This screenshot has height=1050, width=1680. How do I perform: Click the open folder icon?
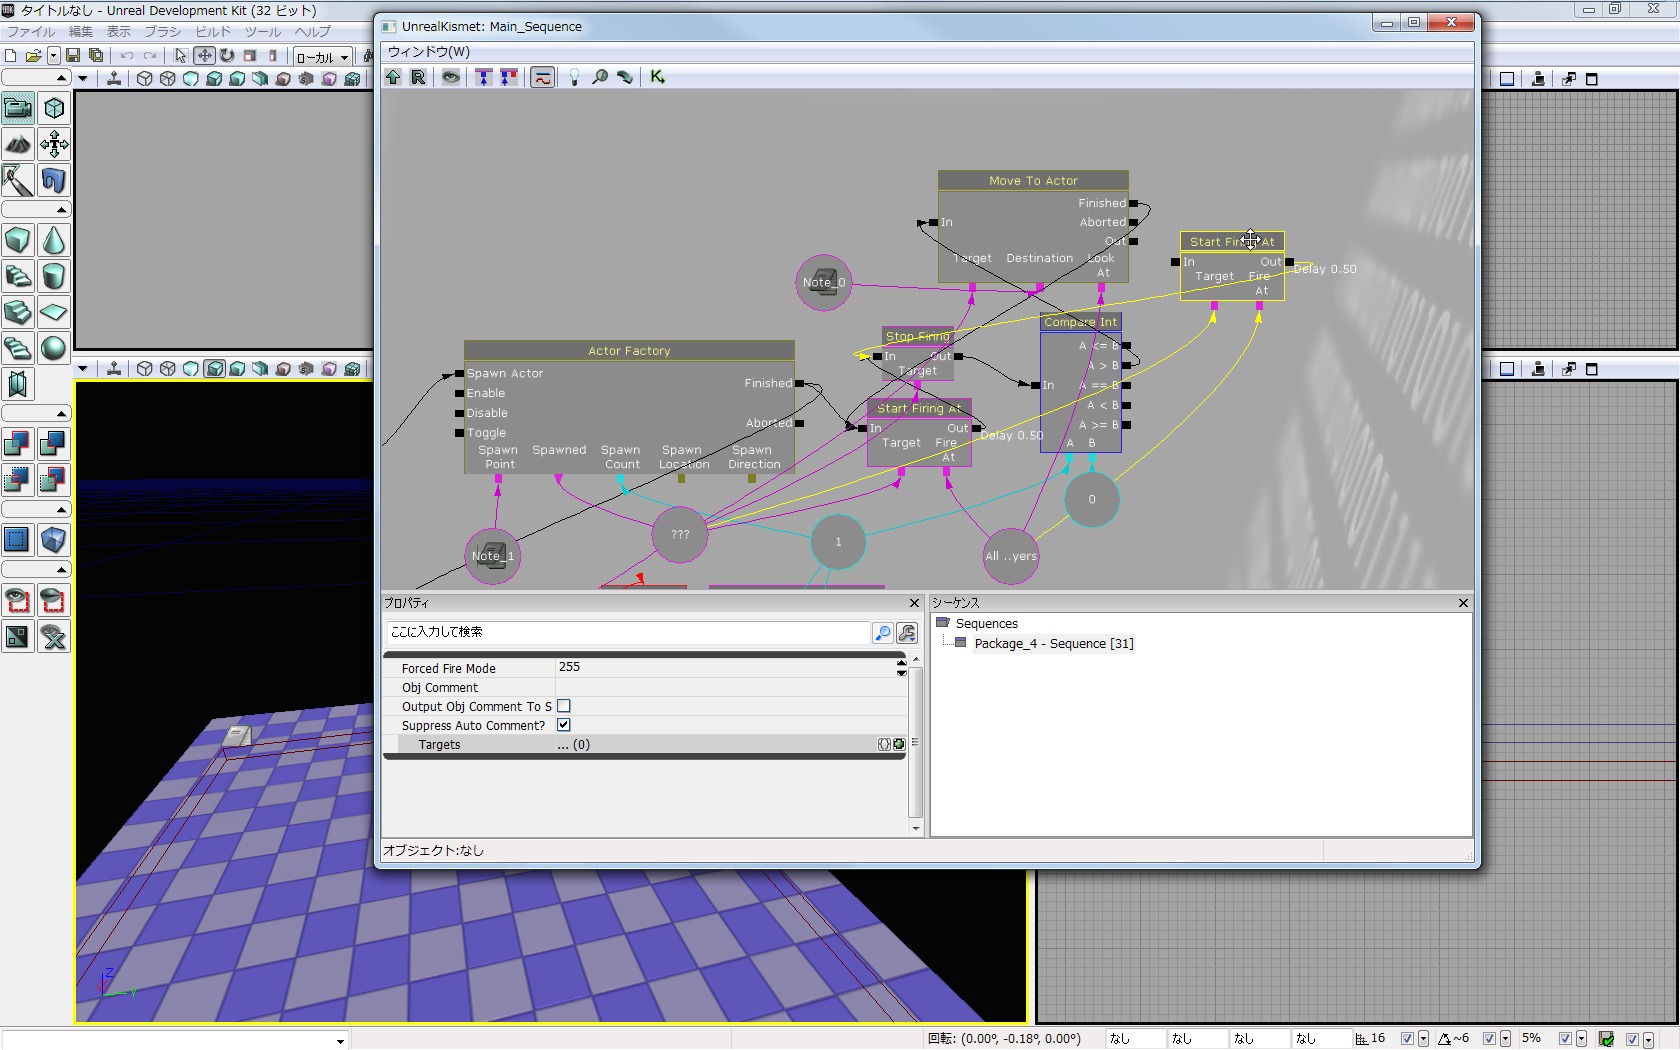[33, 56]
